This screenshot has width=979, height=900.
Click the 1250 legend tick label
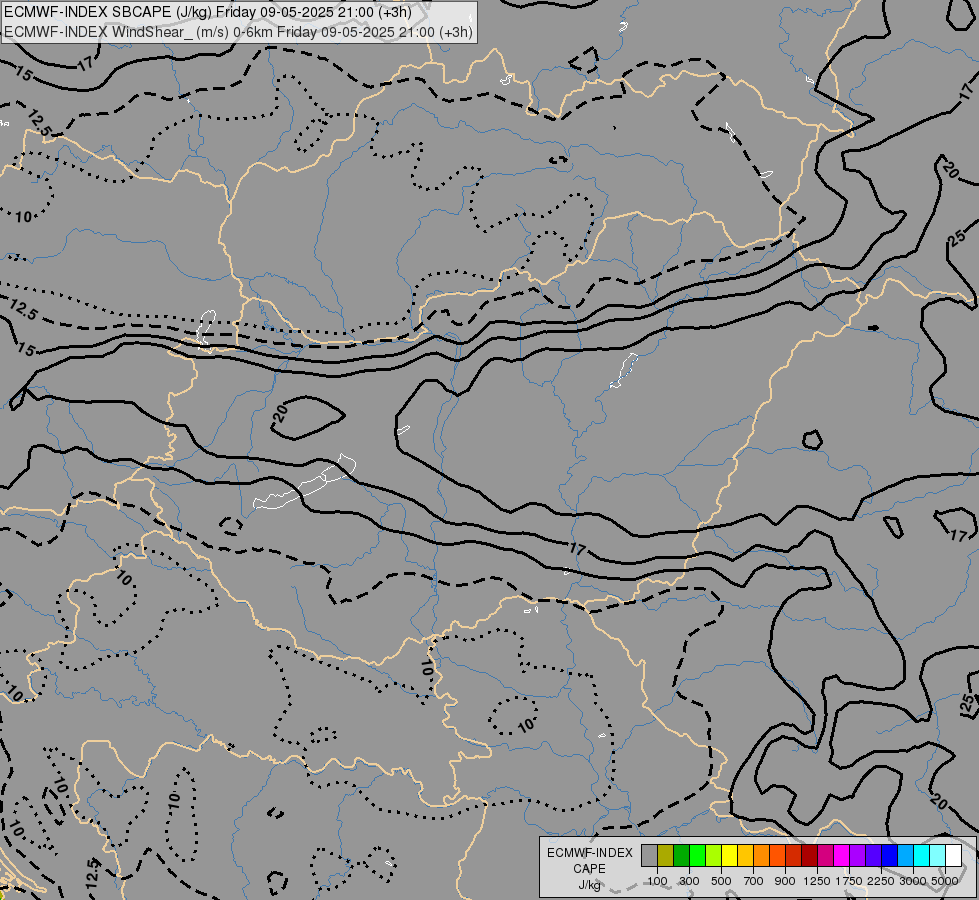click(817, 881)
